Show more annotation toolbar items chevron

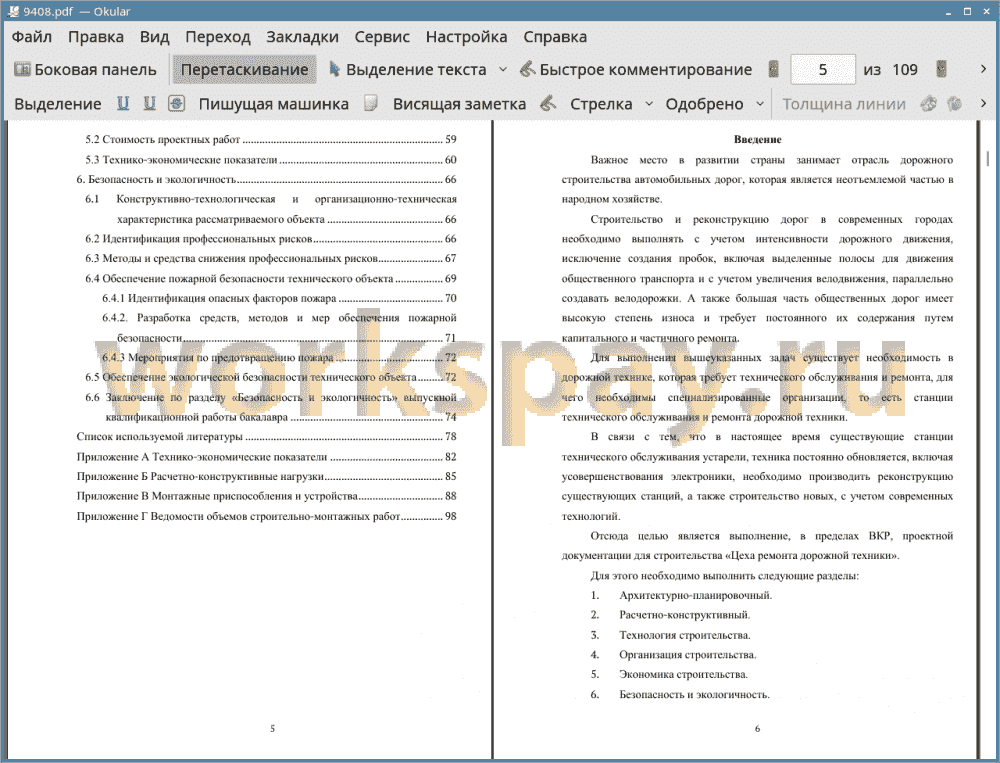983,103
